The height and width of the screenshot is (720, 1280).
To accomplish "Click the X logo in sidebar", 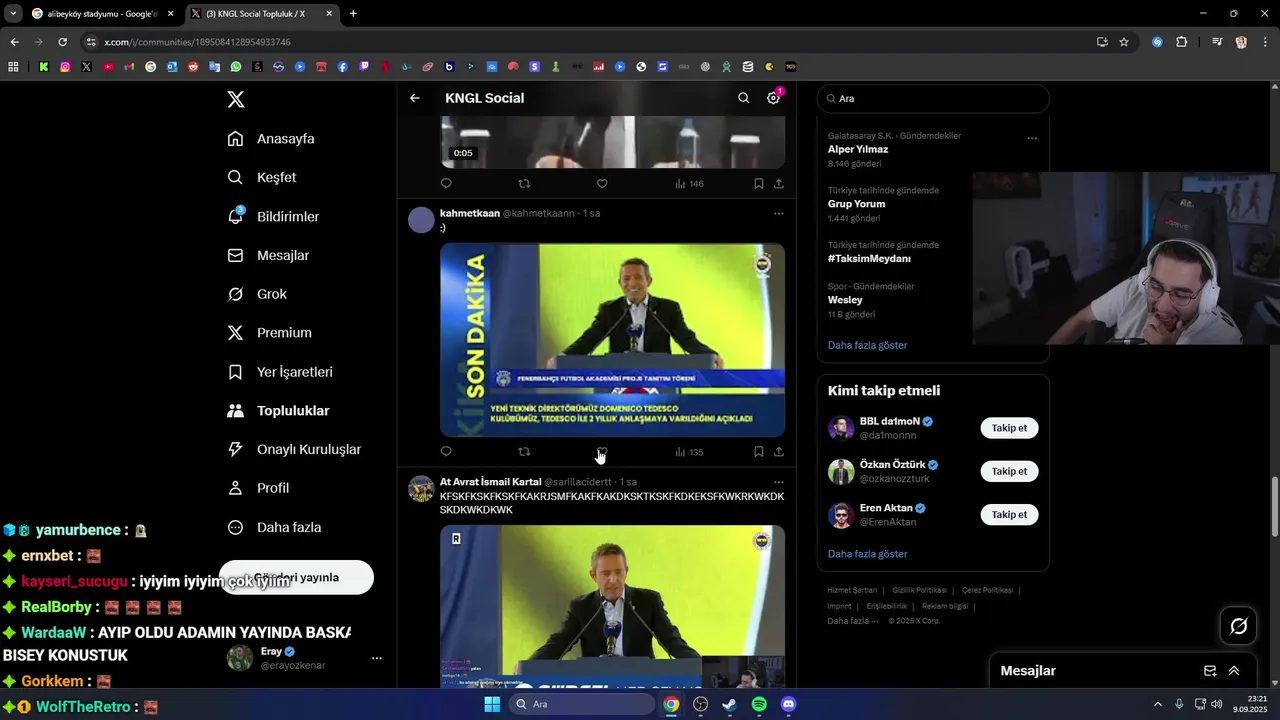I will pos(235,99).
